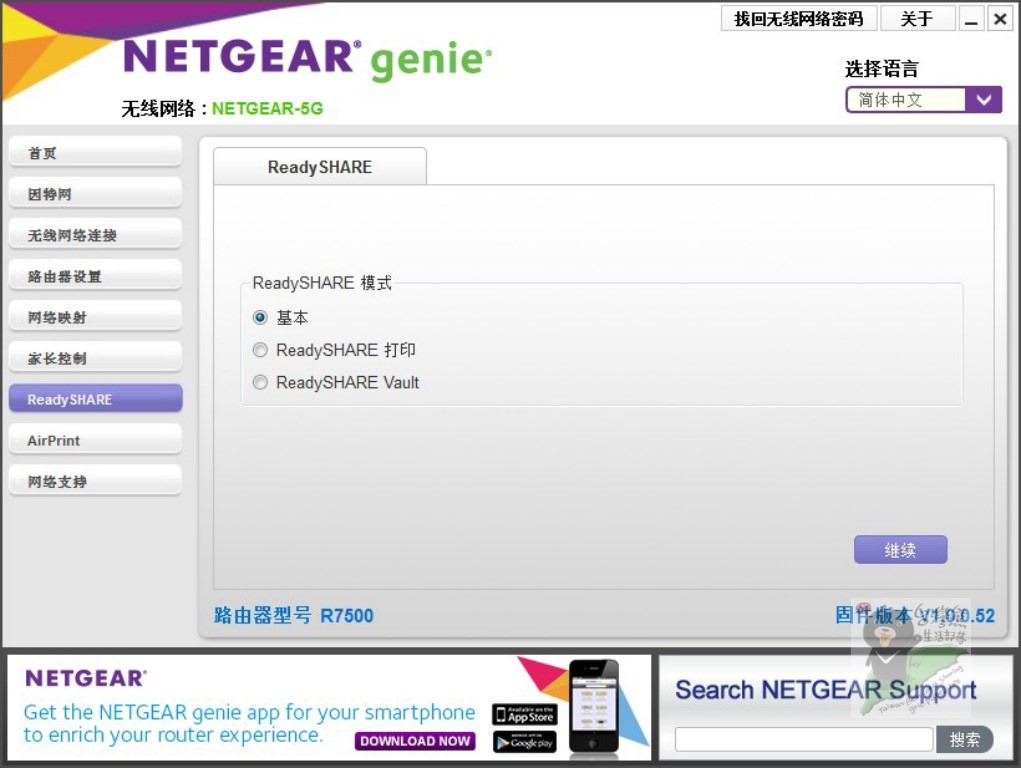
Task: Open 网络映射 in the sidebar
Action: 95,317
